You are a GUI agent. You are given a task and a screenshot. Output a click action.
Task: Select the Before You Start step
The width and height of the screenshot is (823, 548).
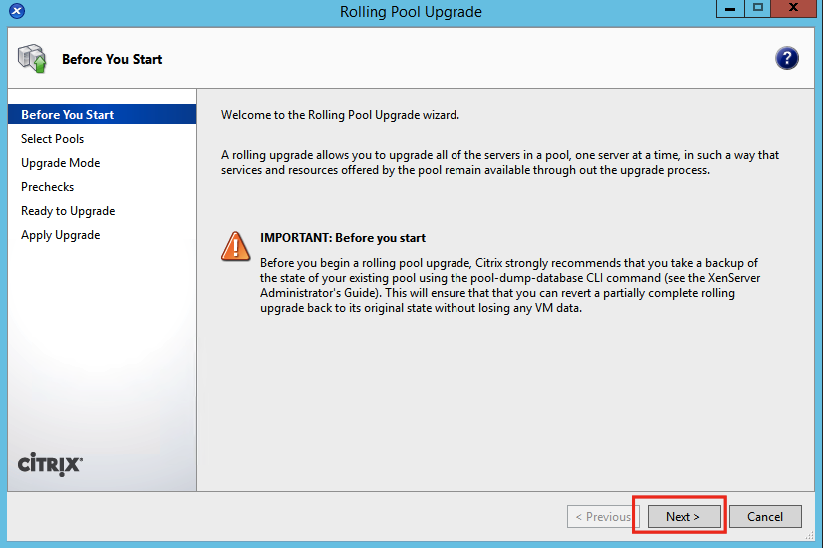click(x=102, y=114)
